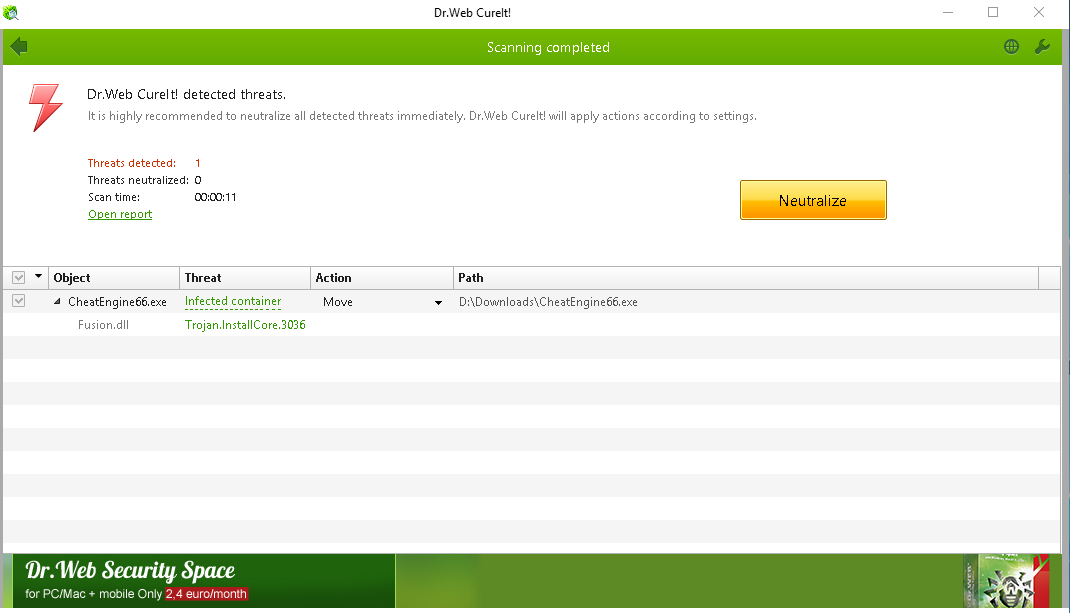Click the red lightning threat icon
Image resolution: width=1070 pixels, height=613 pixels.
coord(45,107)
